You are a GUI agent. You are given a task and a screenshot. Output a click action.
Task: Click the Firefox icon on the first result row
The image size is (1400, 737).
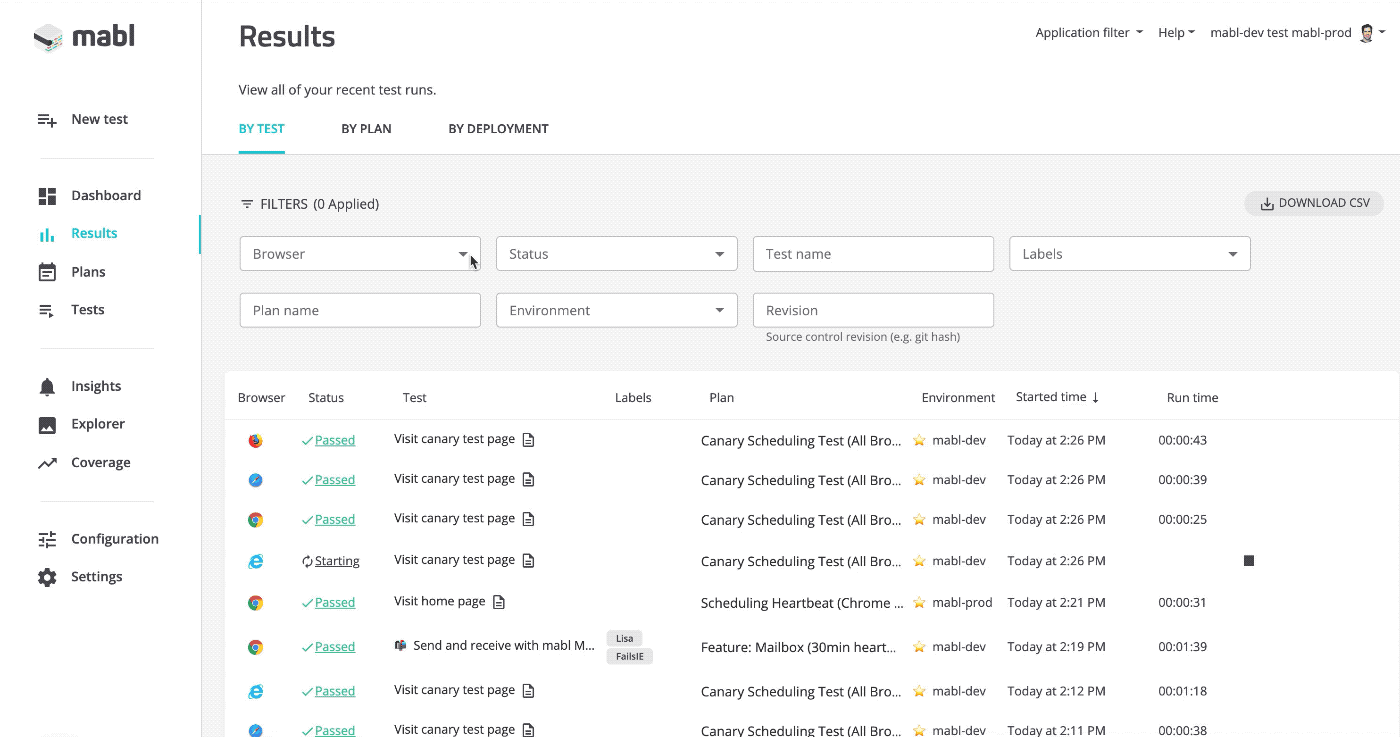click(256, 440)
